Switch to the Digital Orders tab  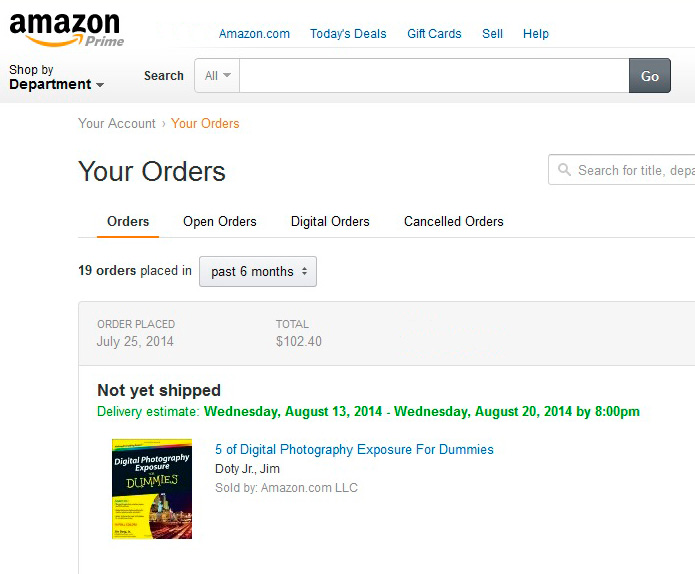tap(330, 222)
